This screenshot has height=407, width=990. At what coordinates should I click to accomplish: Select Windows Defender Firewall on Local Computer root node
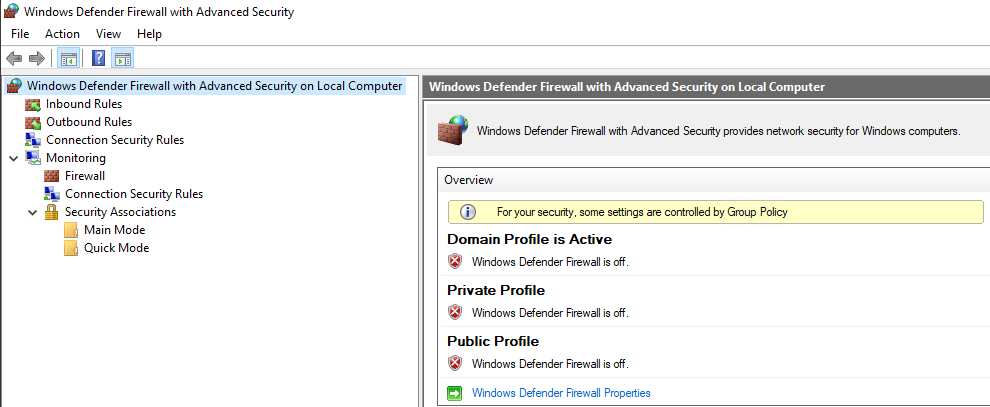(x=215, y=86)
